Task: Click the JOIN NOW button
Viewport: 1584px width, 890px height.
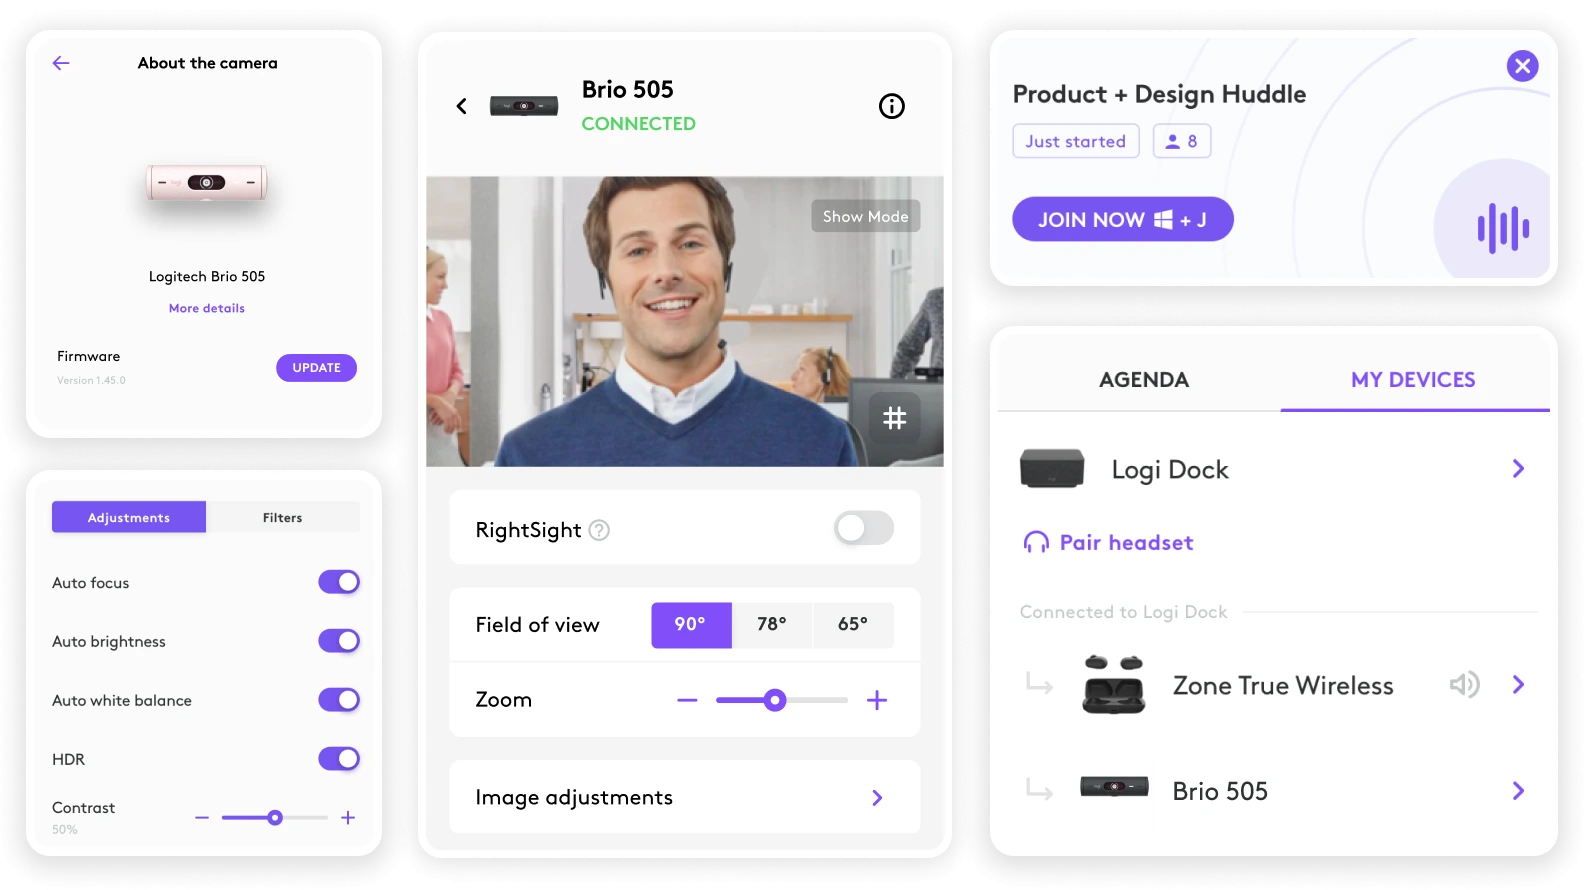Action: point(1122,220)
